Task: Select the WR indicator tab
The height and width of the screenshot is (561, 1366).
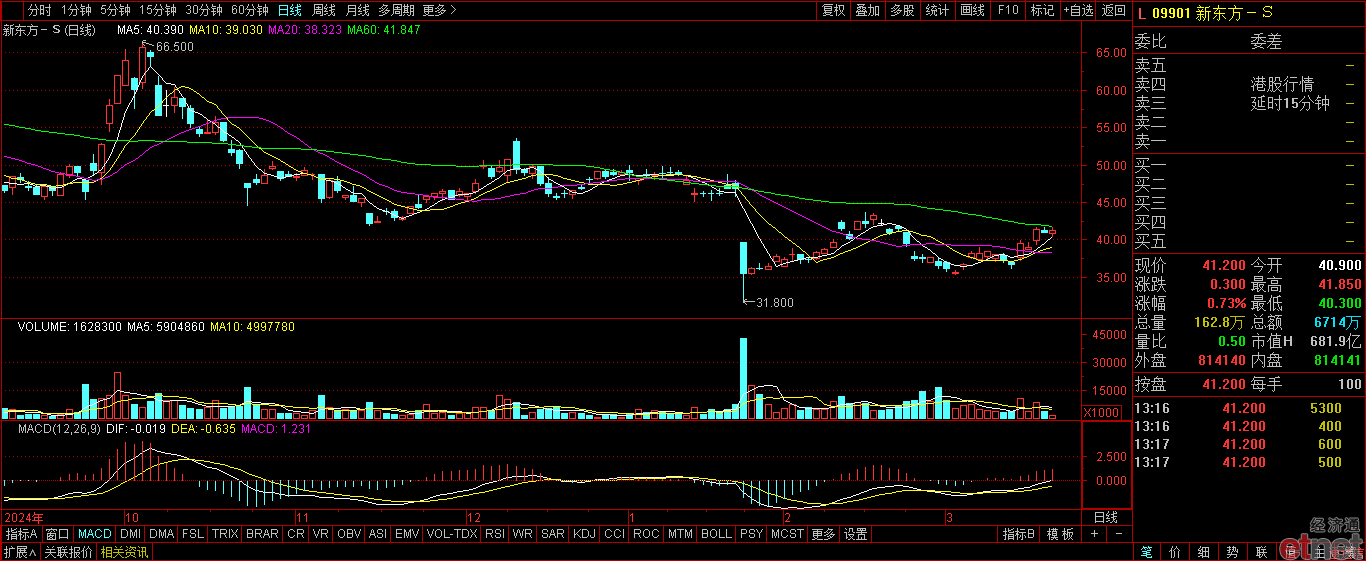Action: (522, 534)
